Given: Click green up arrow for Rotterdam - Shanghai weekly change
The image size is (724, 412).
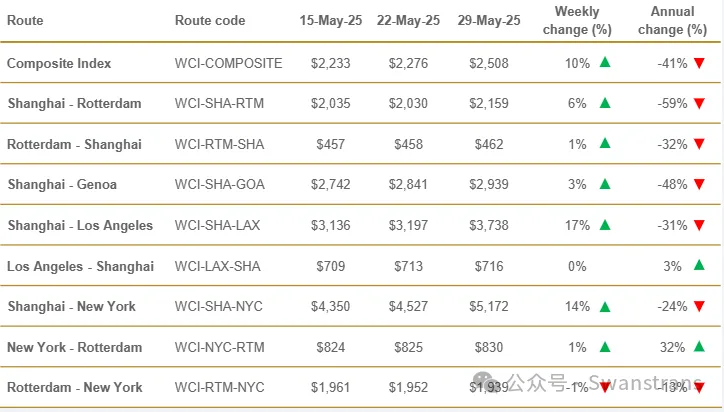Looking at the screenshot, I should [605, 143].
